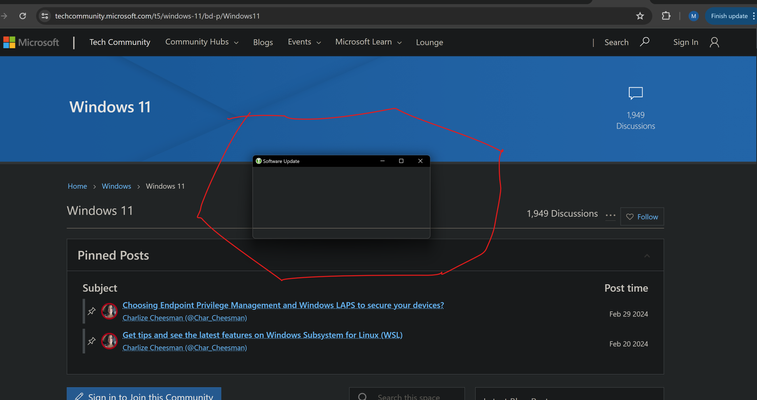Click the Software Update window app icon
The image size is (757, 400).
coord(258,161)
